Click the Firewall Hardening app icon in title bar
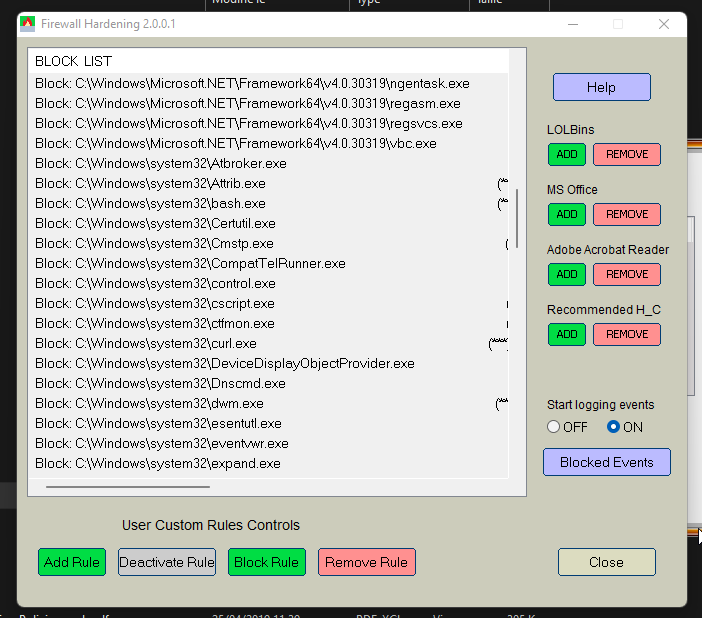Image resolution: width=702 pixels, height=618 pixels. [x=27, y=24]
